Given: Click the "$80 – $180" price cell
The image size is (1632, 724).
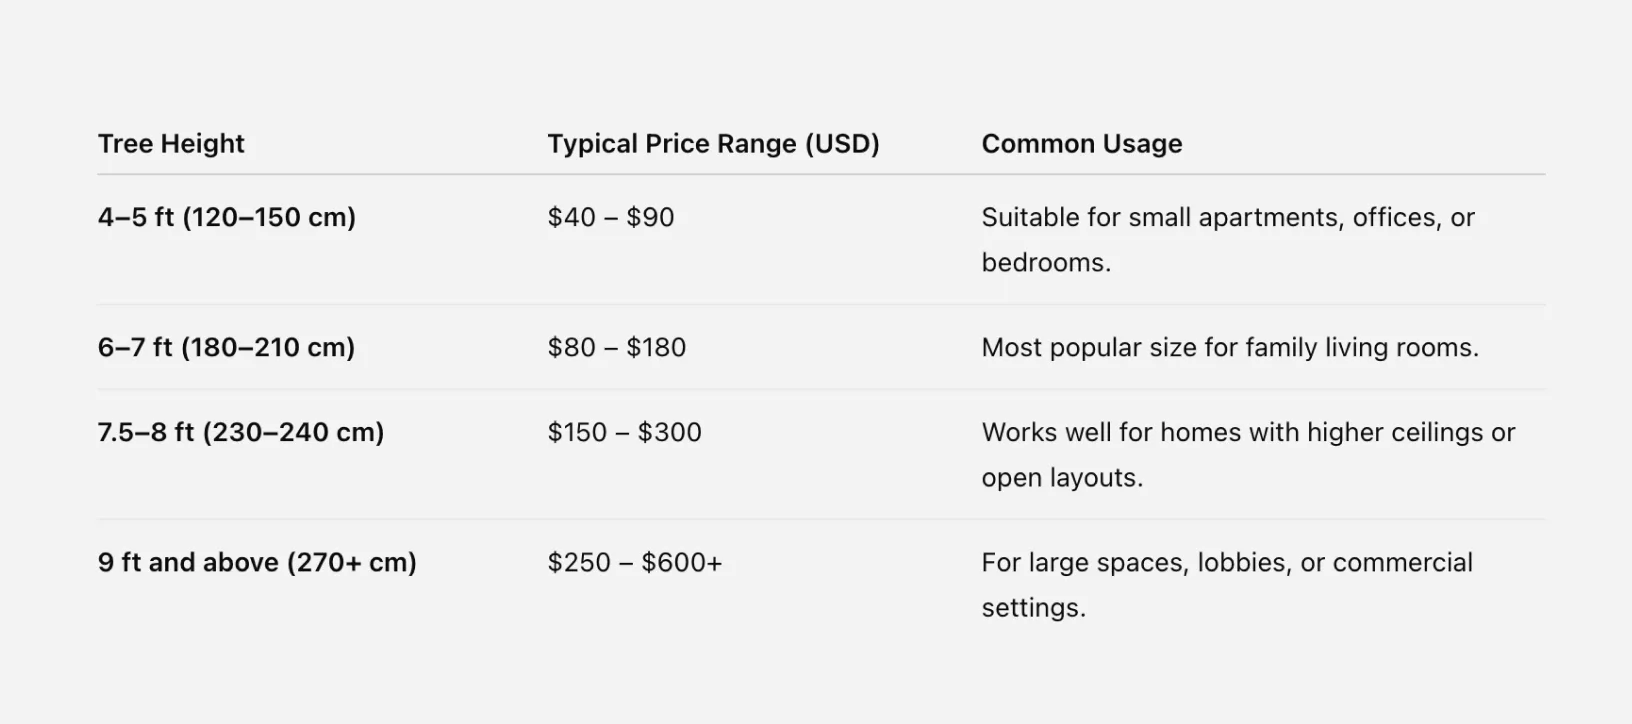Looking at the screenshot, I should click(617, 348).
